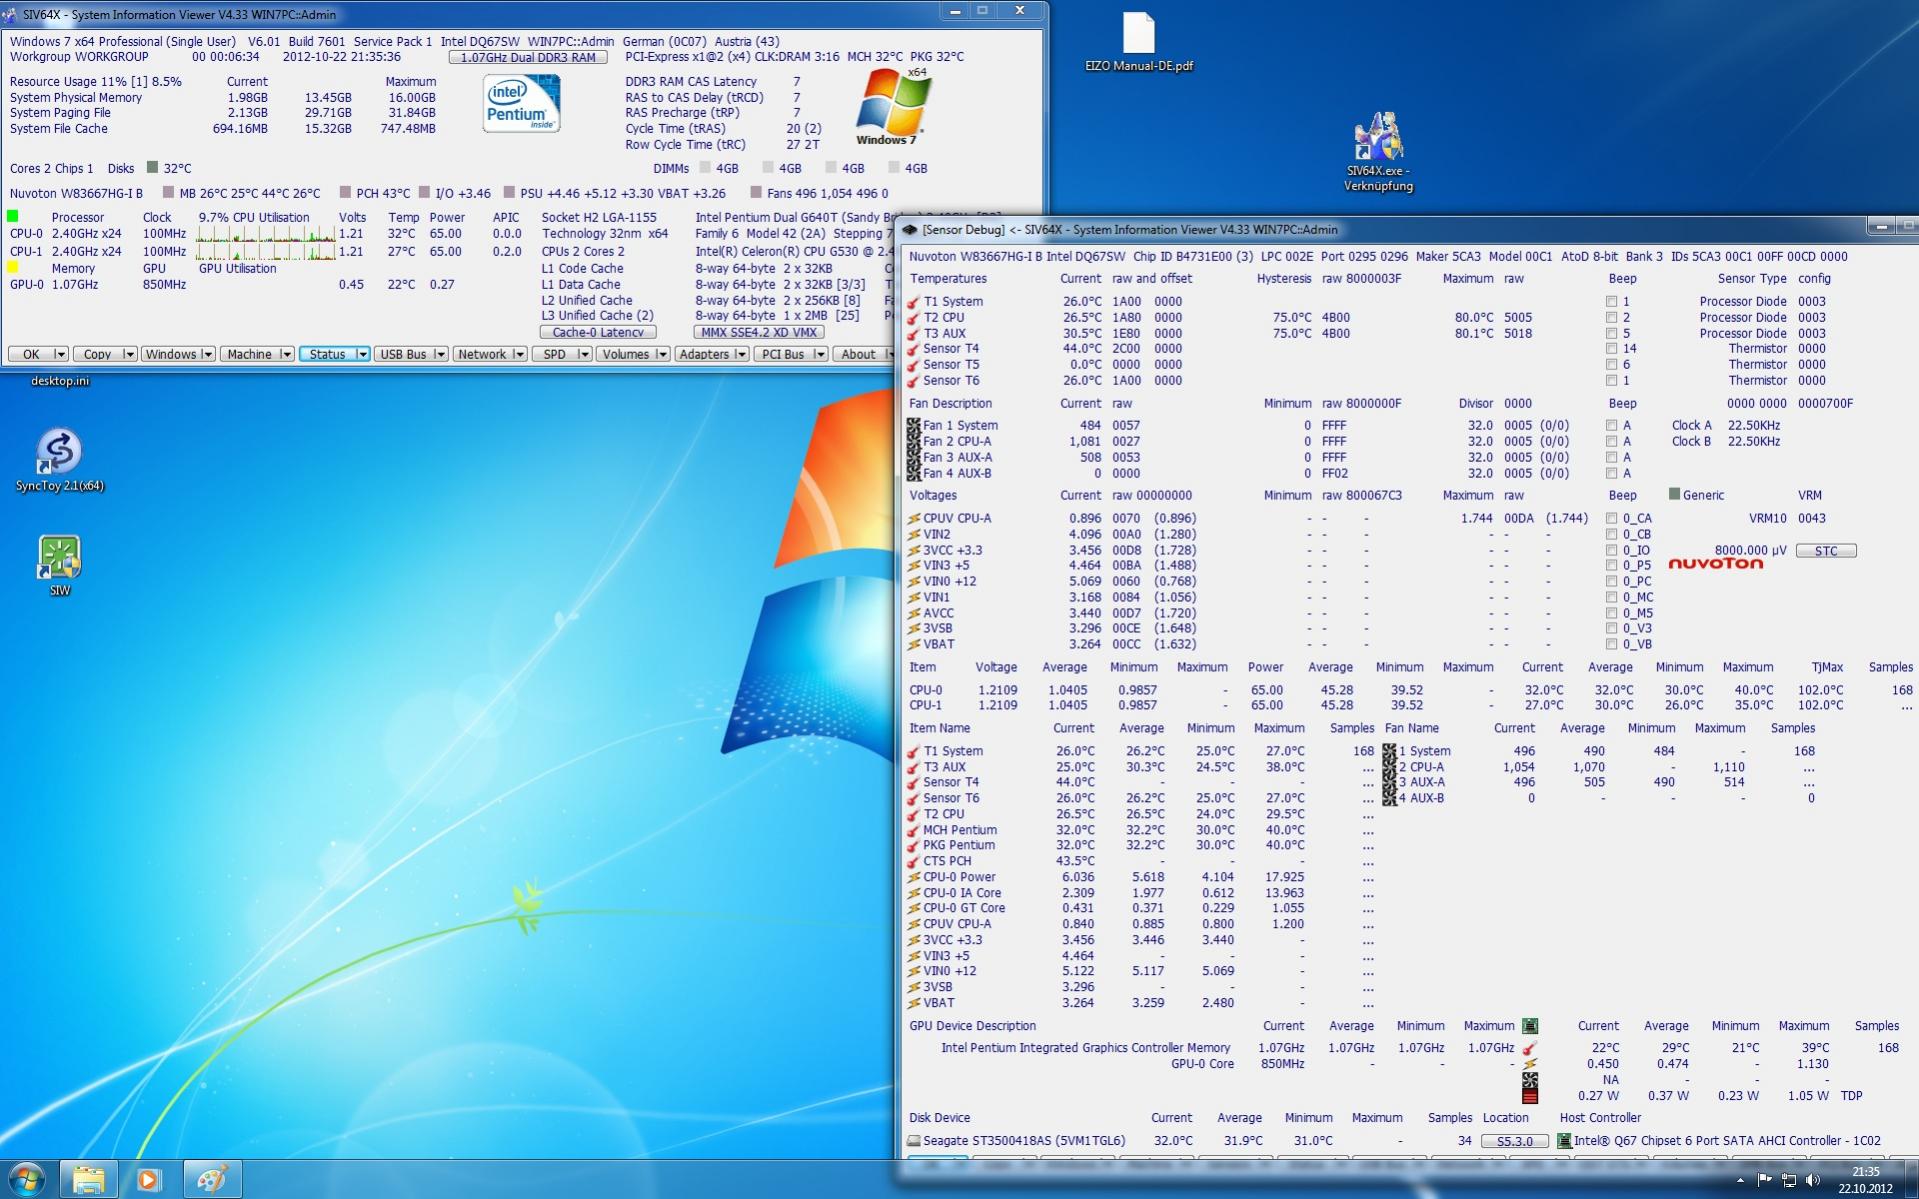Open the EIZO Manual-DE.pdf desktop file

1138,42
